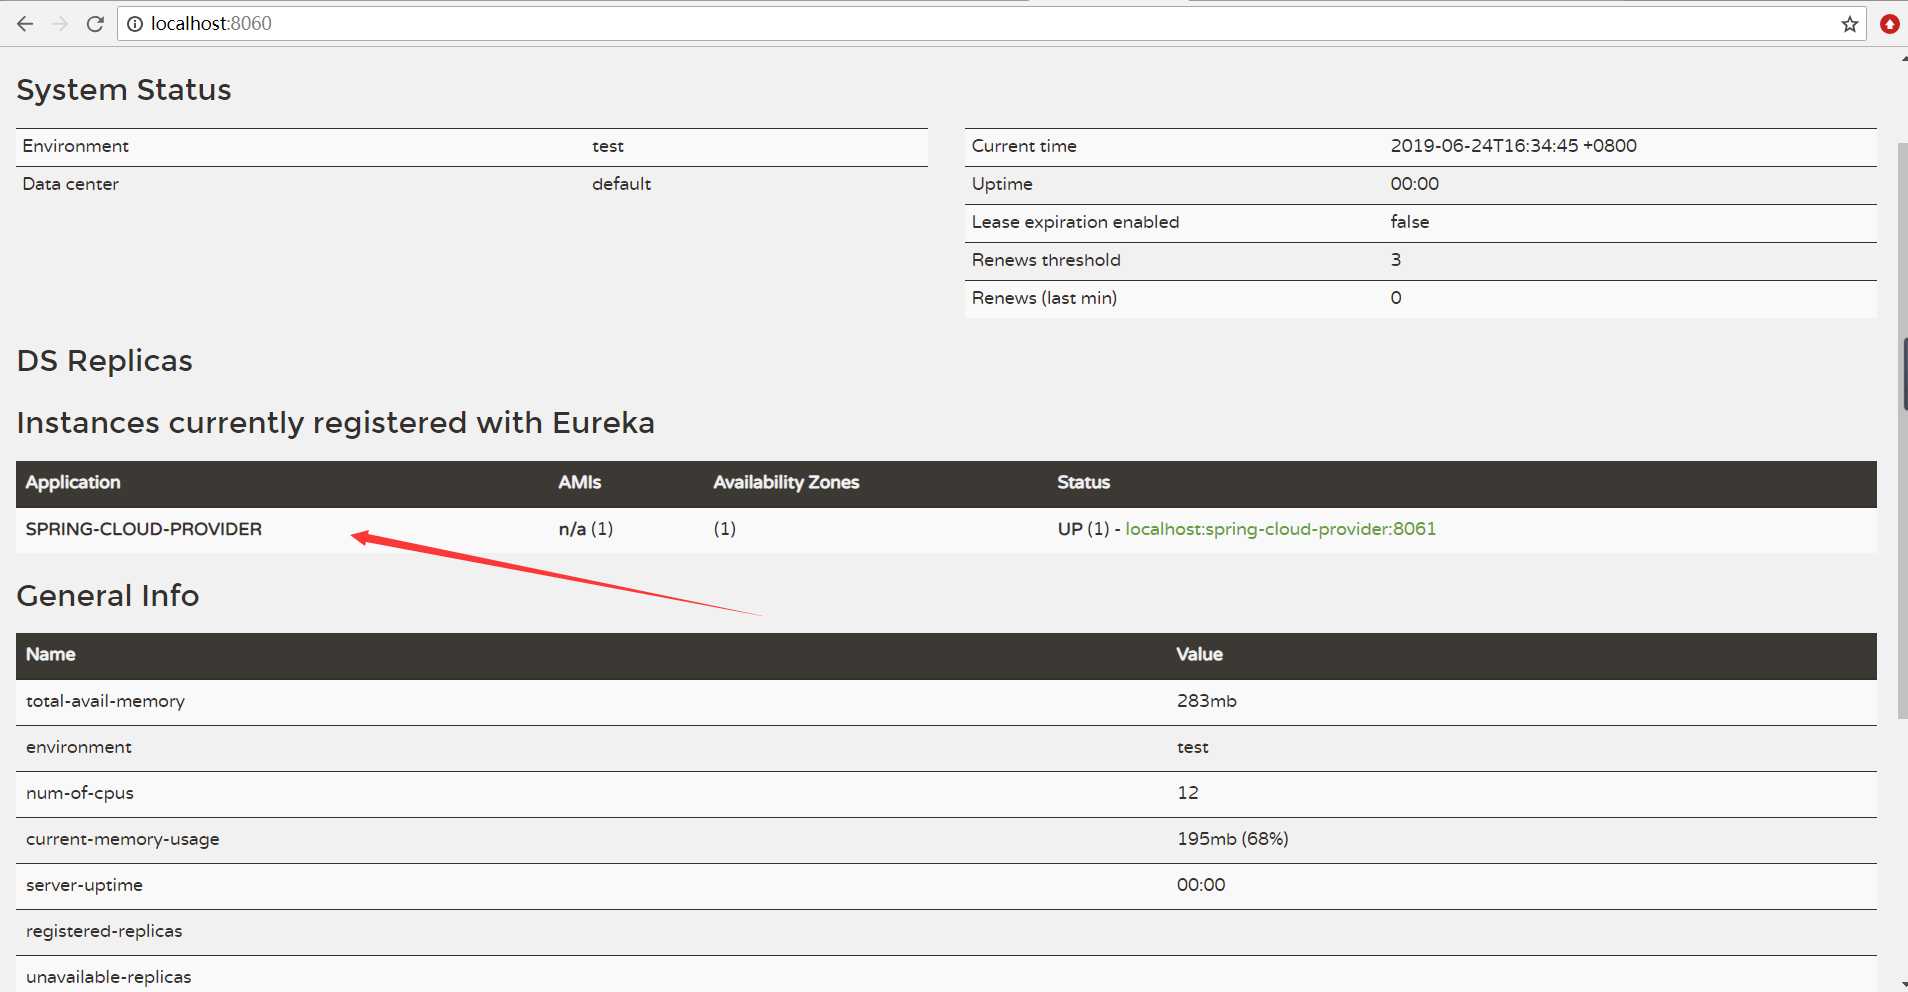Select the Data center label
Viewport: 1908px width, 992px height.
71,184
